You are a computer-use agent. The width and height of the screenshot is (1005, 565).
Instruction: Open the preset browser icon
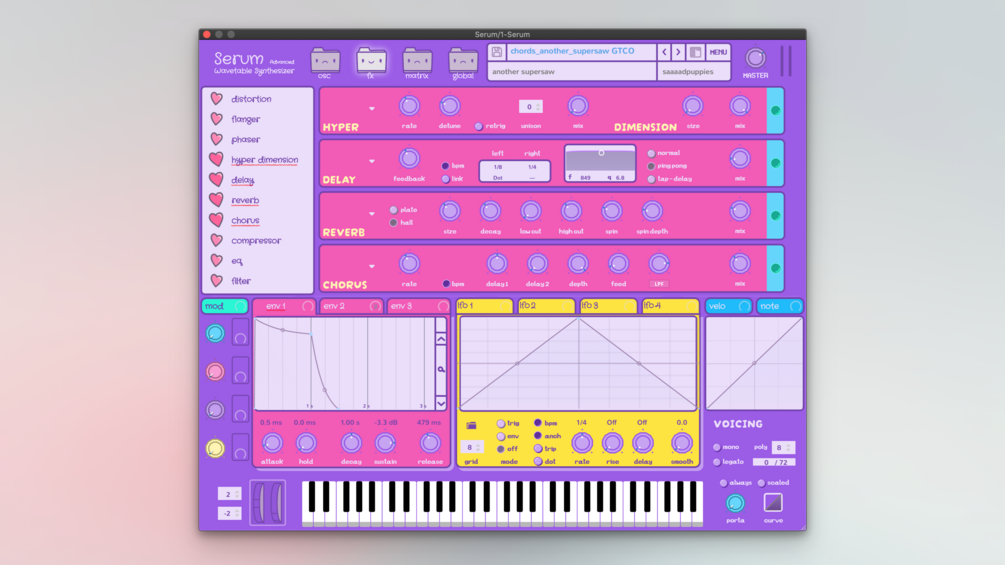pos(695,52)
